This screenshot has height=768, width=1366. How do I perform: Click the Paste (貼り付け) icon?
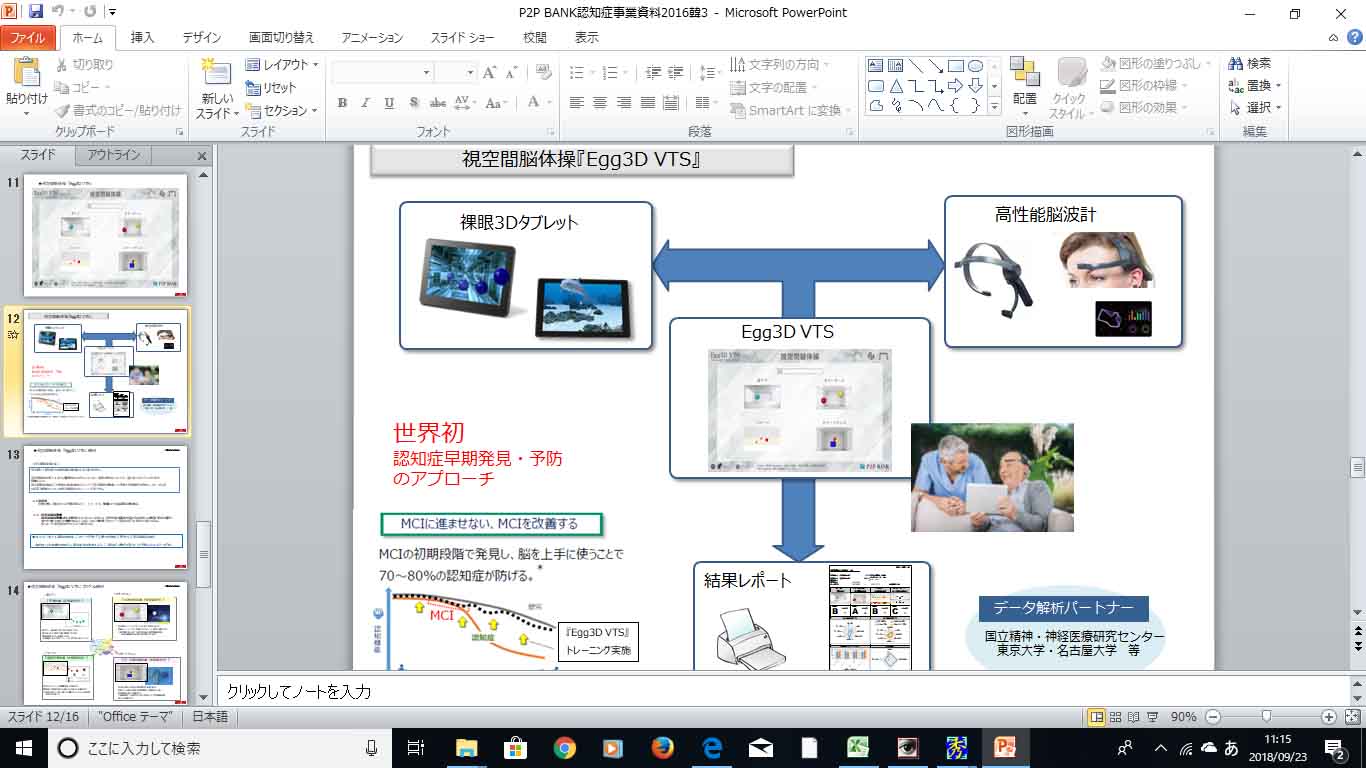(26, 74)
